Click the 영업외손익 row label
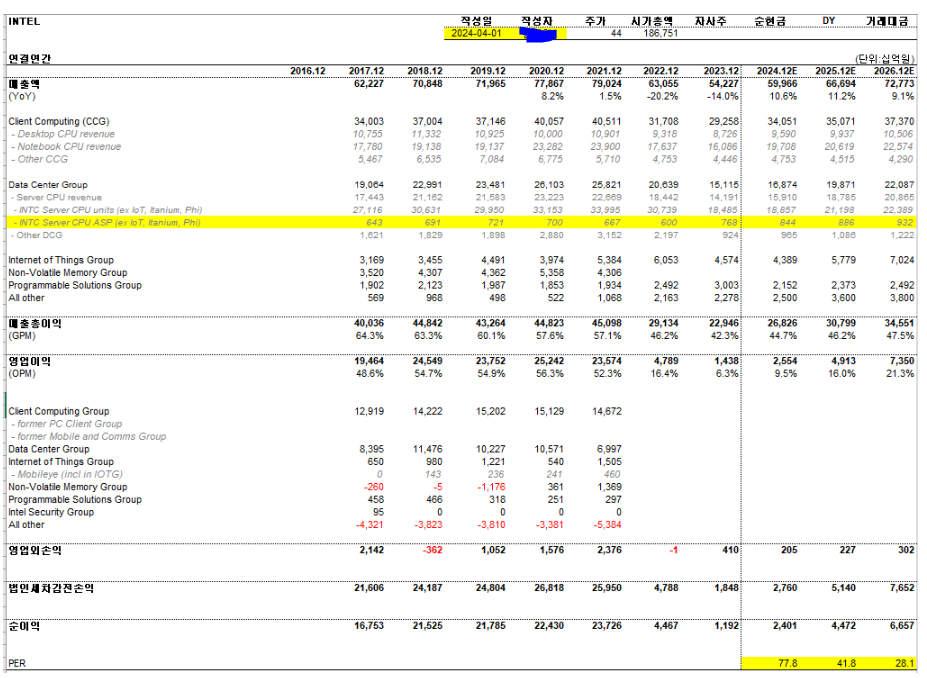 pos(35,550)
